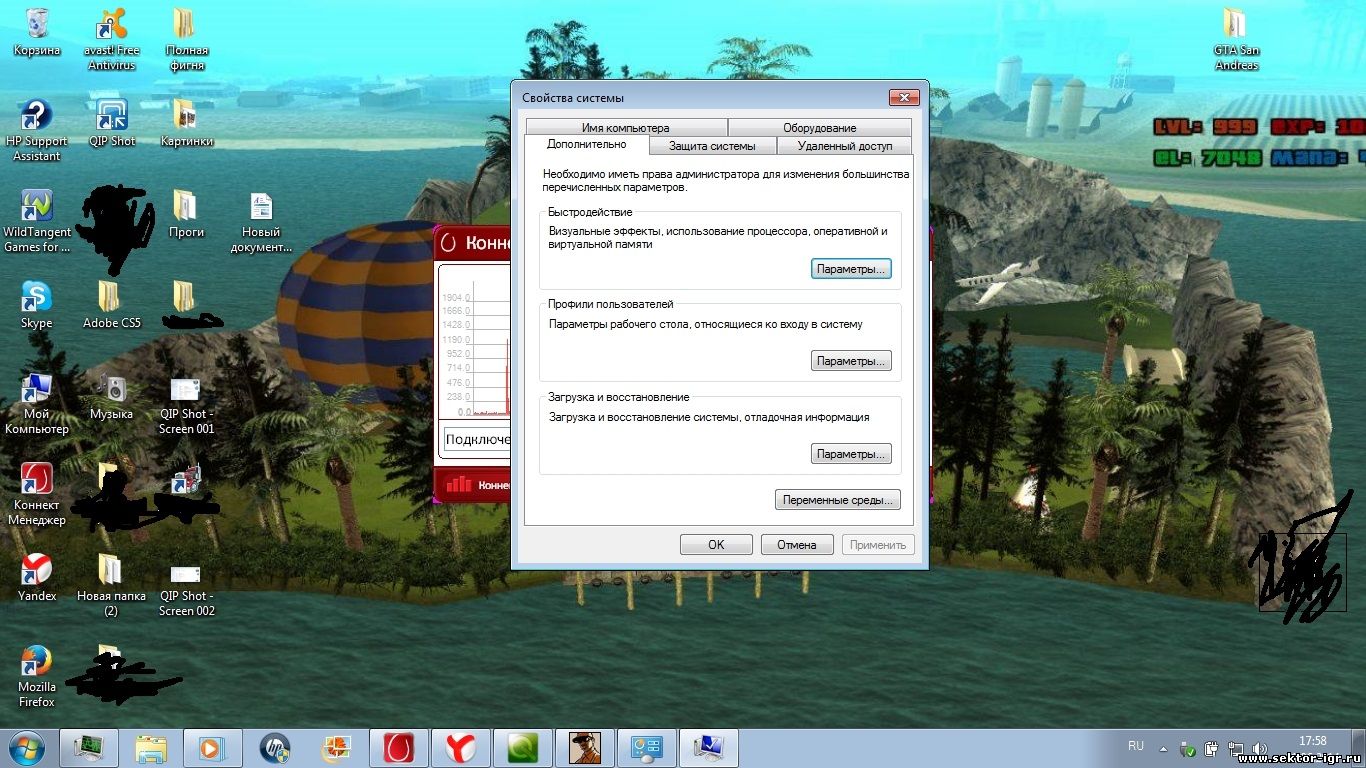
Task: Switch to GTA San Andreas taskbar icon
Action: point(584,748)
